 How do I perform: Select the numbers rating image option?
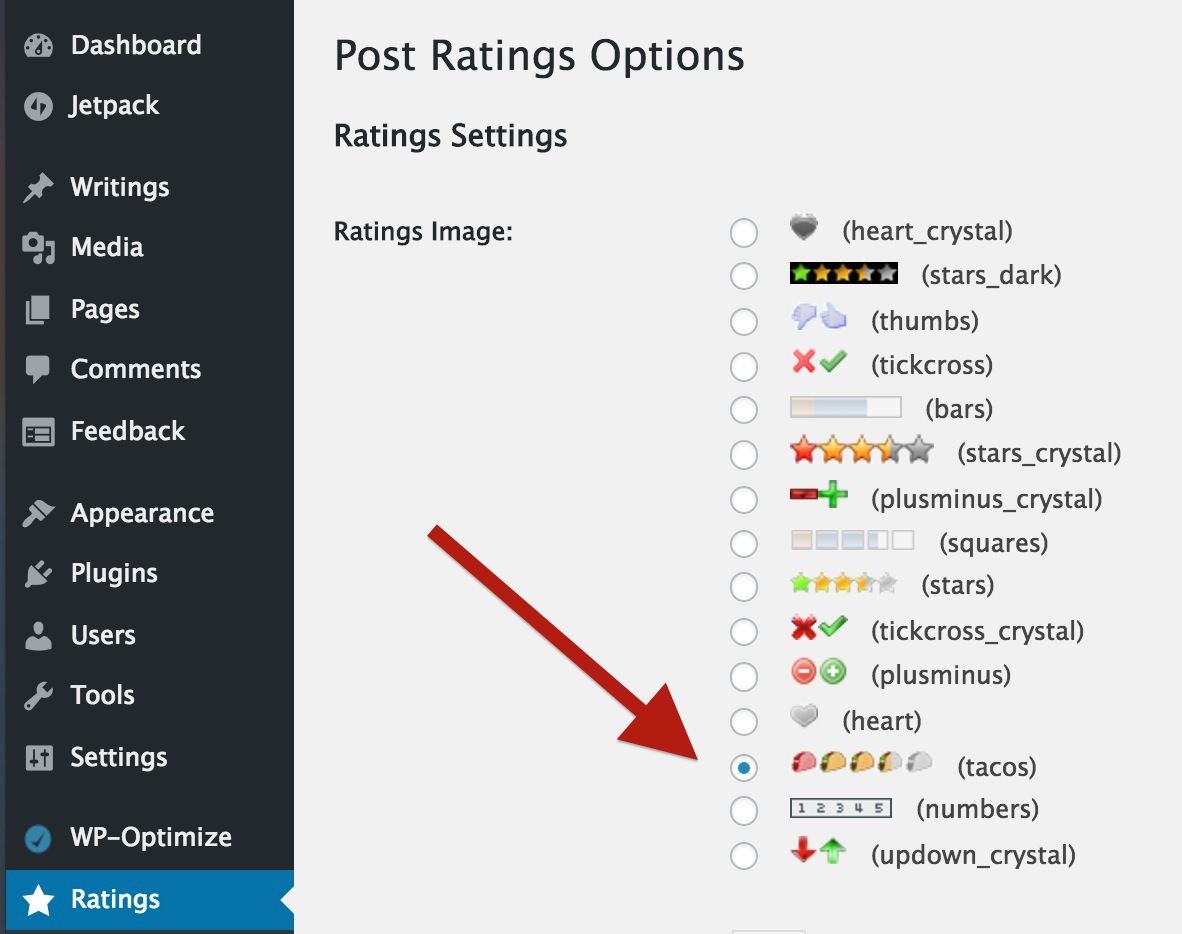(x=744, y=810)
